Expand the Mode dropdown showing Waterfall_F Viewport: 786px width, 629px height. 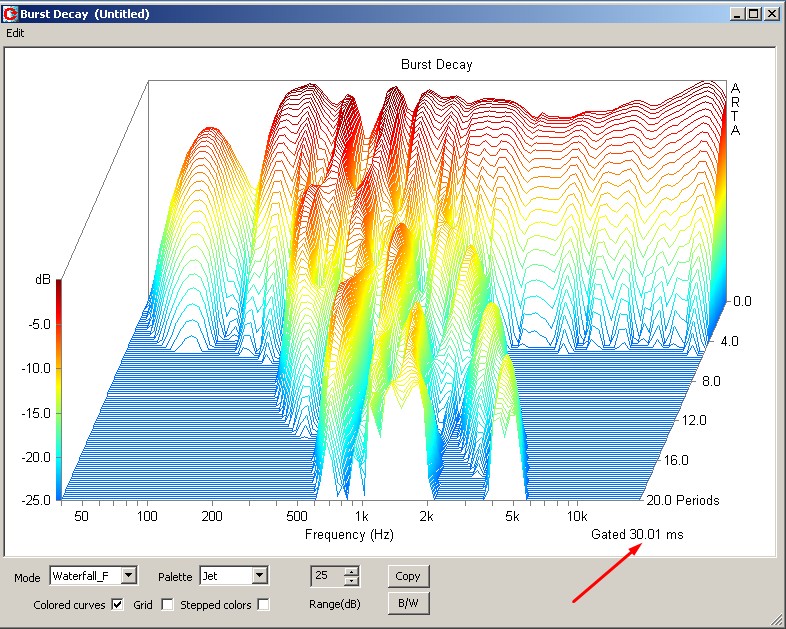[x=128, y=576]
